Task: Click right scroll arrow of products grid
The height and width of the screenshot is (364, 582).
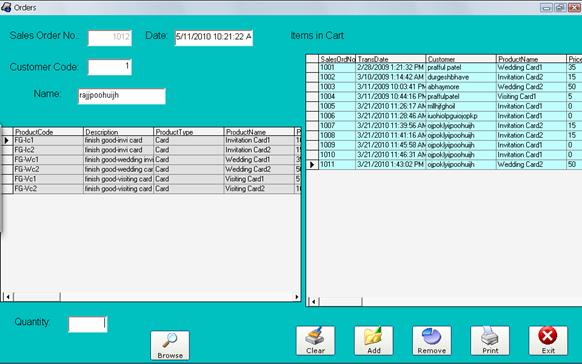Action: (x=297, y=297)
